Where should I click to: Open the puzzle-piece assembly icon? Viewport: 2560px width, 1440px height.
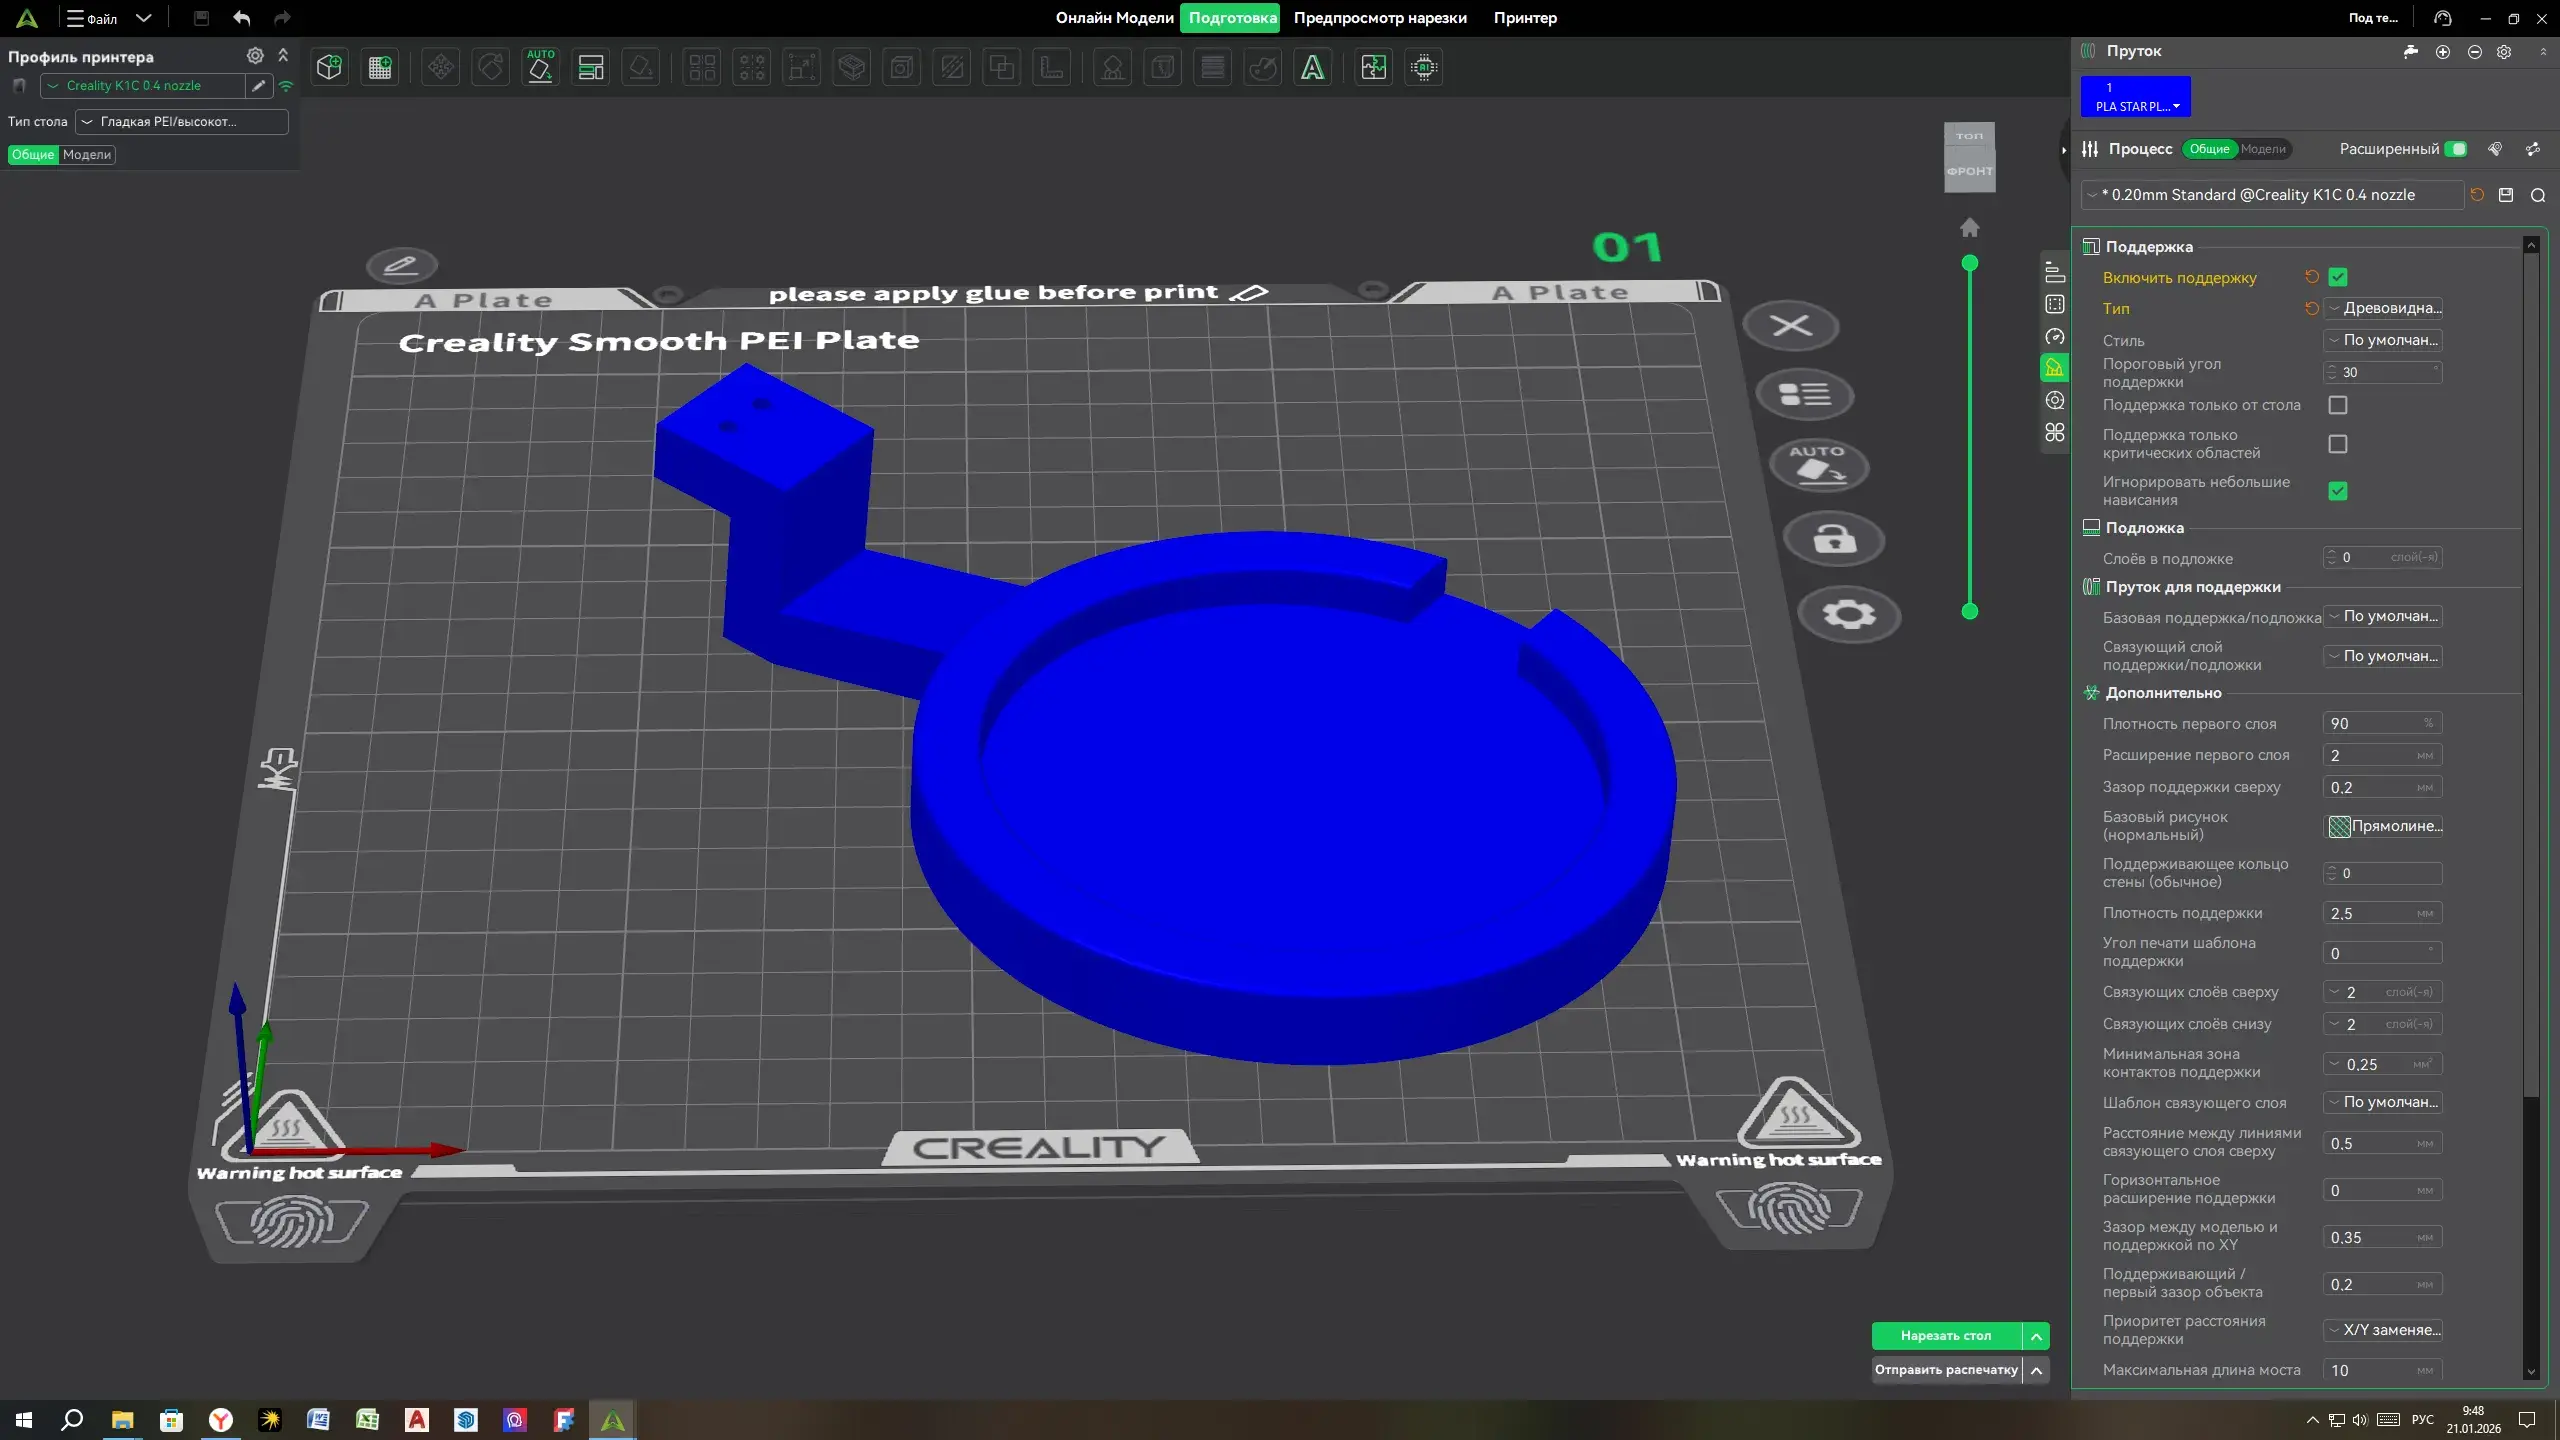click(1374, 67)
